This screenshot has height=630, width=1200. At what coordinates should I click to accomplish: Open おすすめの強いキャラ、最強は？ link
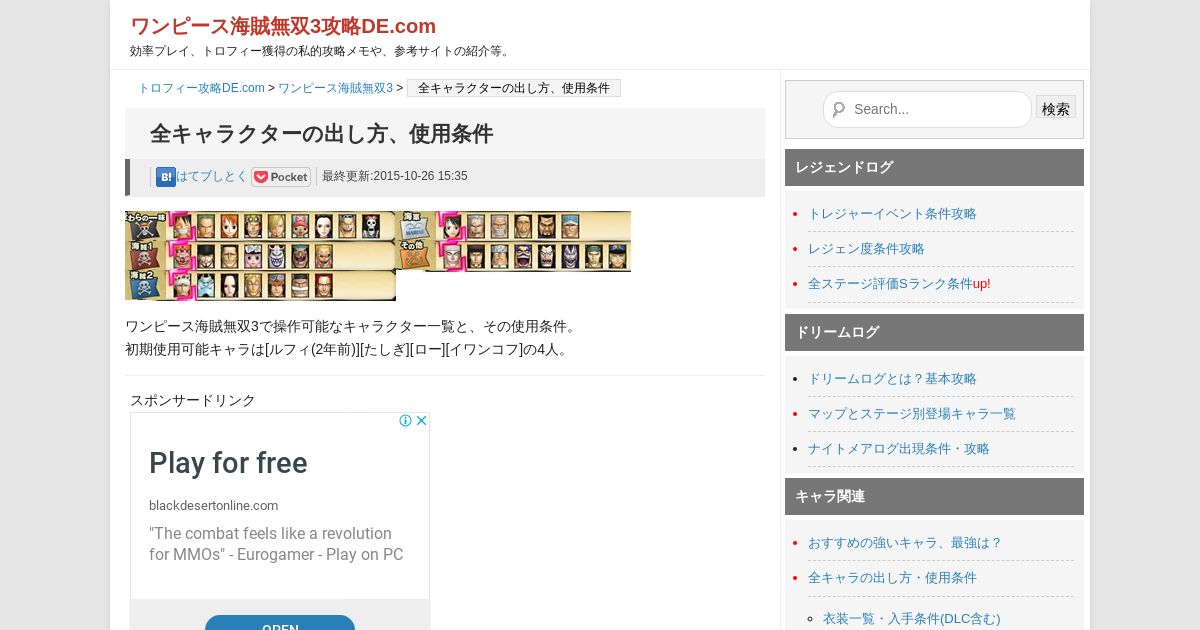(x=905, y=543)
